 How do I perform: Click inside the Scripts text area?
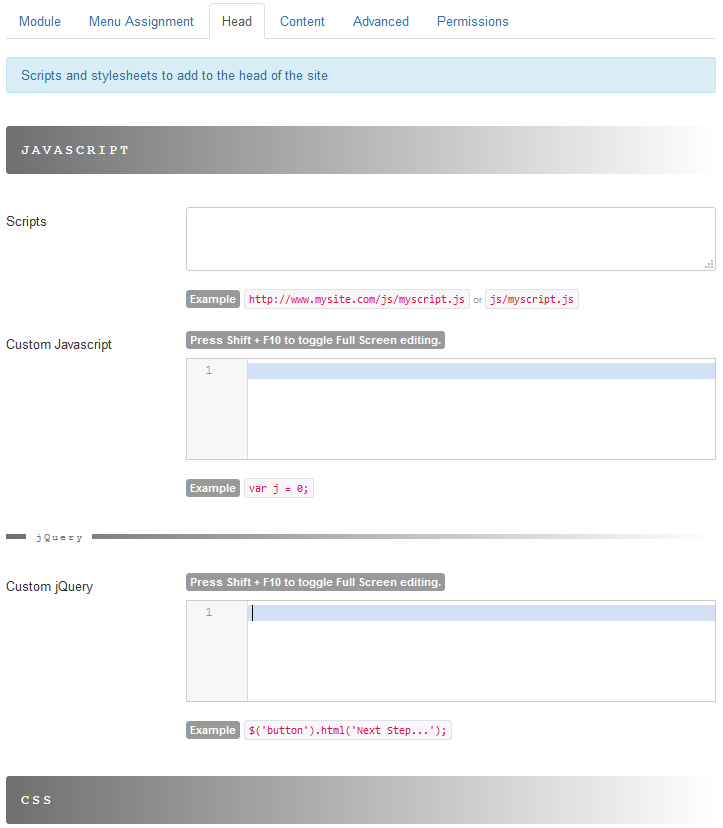(450, 238)
